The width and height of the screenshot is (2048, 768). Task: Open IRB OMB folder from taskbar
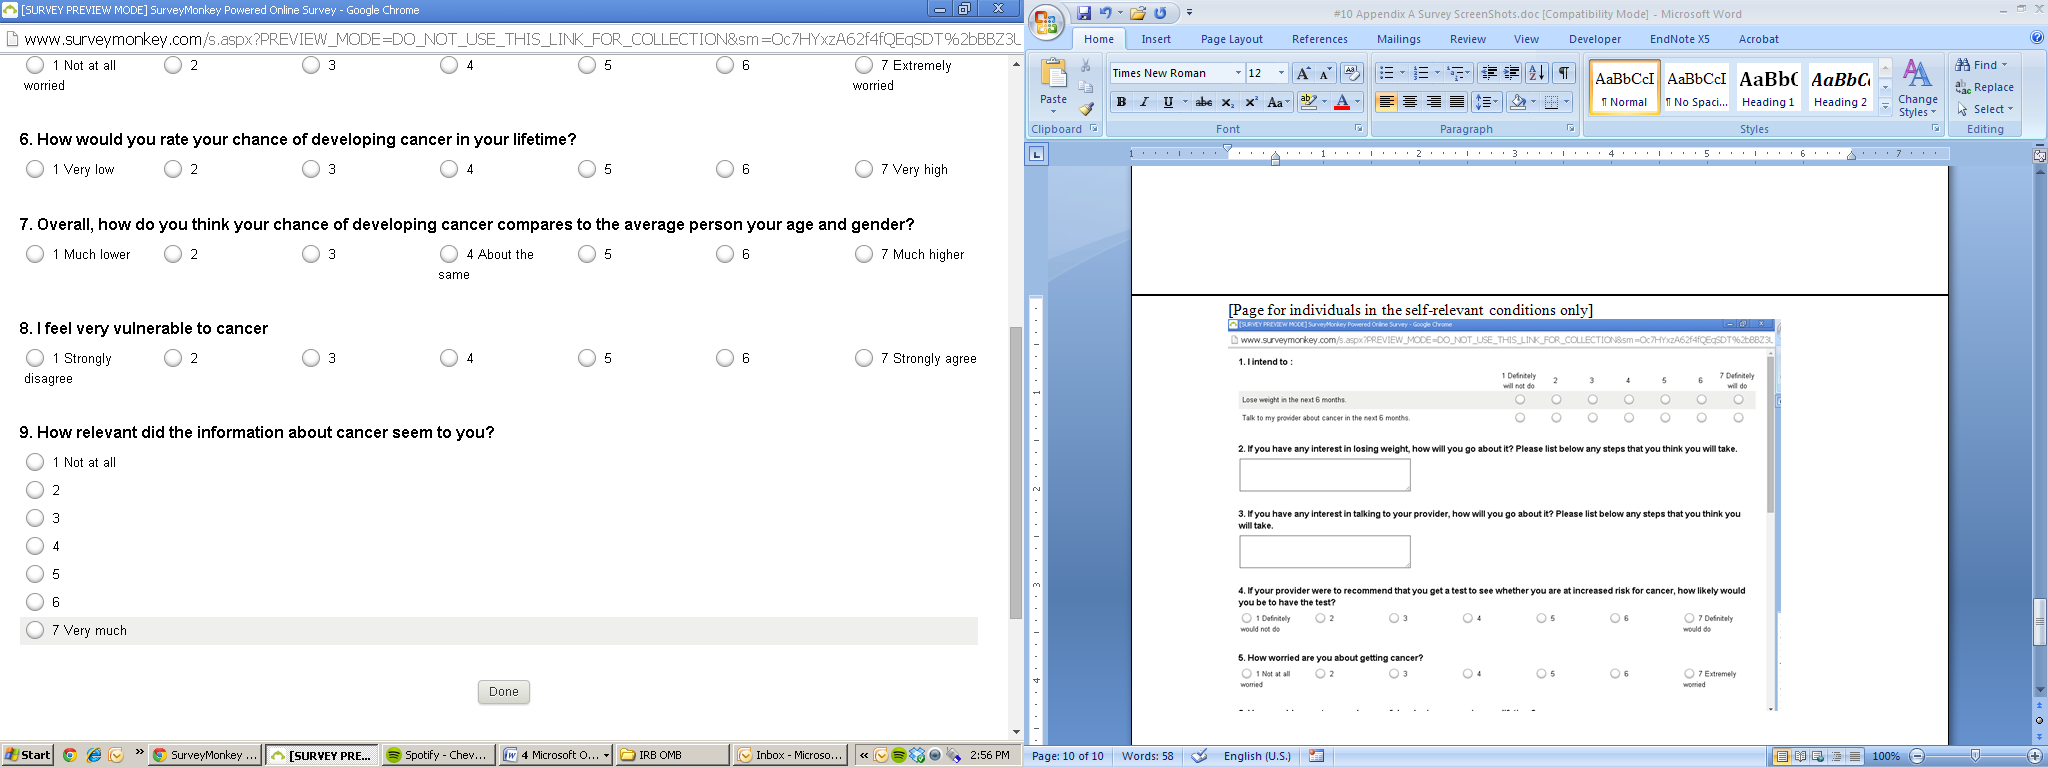671,755
